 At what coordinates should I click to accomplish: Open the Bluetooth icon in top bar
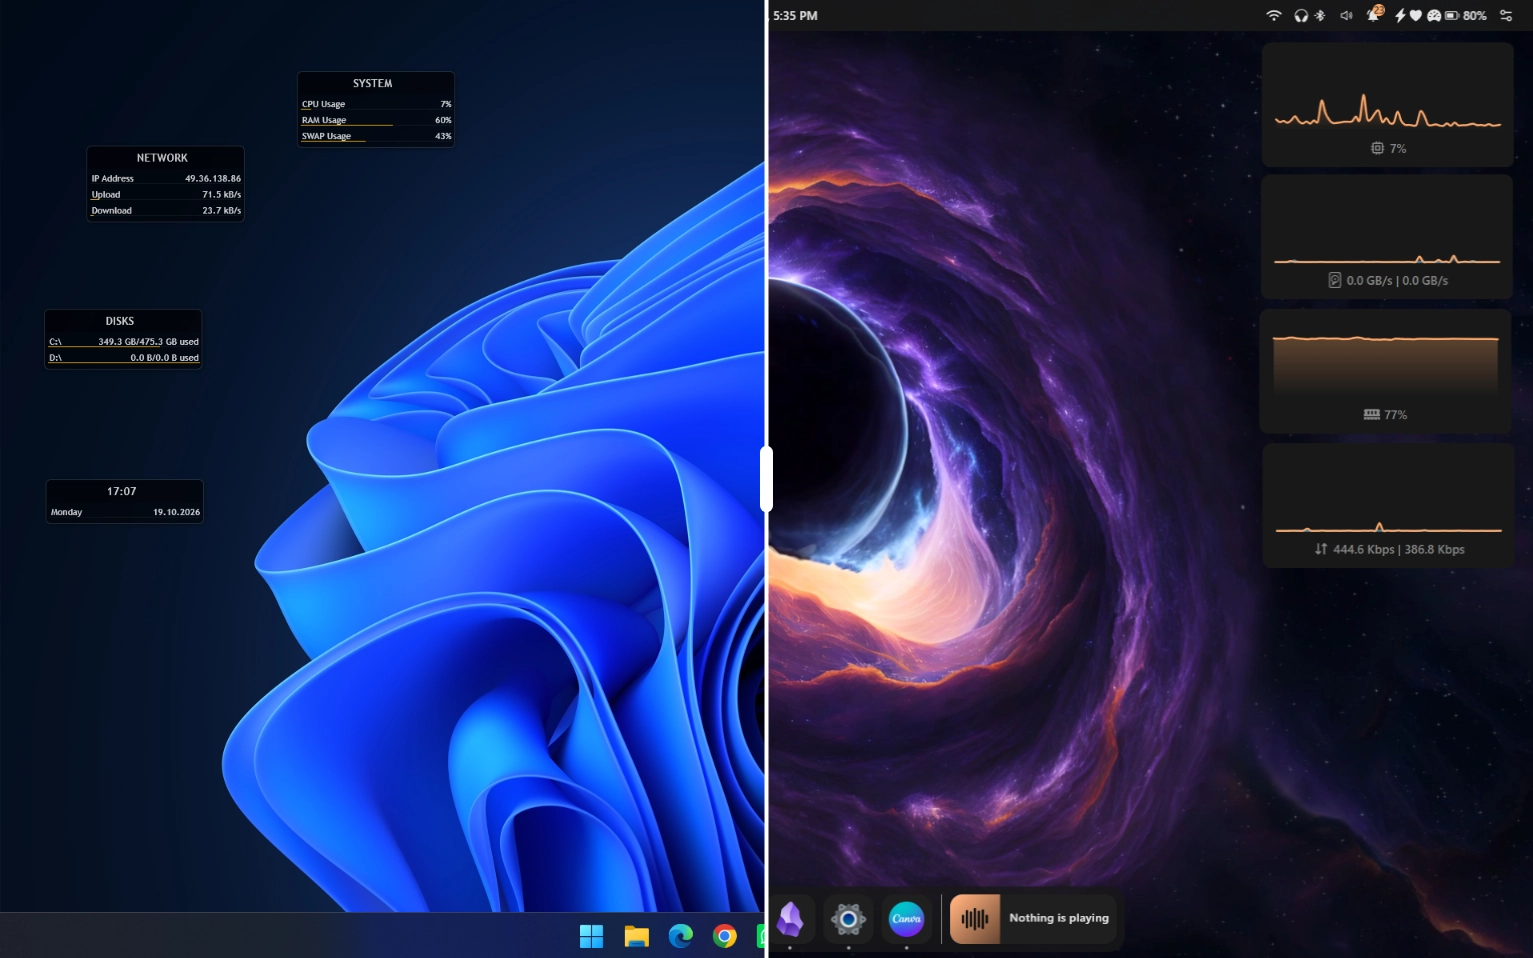coord(1320,15)
